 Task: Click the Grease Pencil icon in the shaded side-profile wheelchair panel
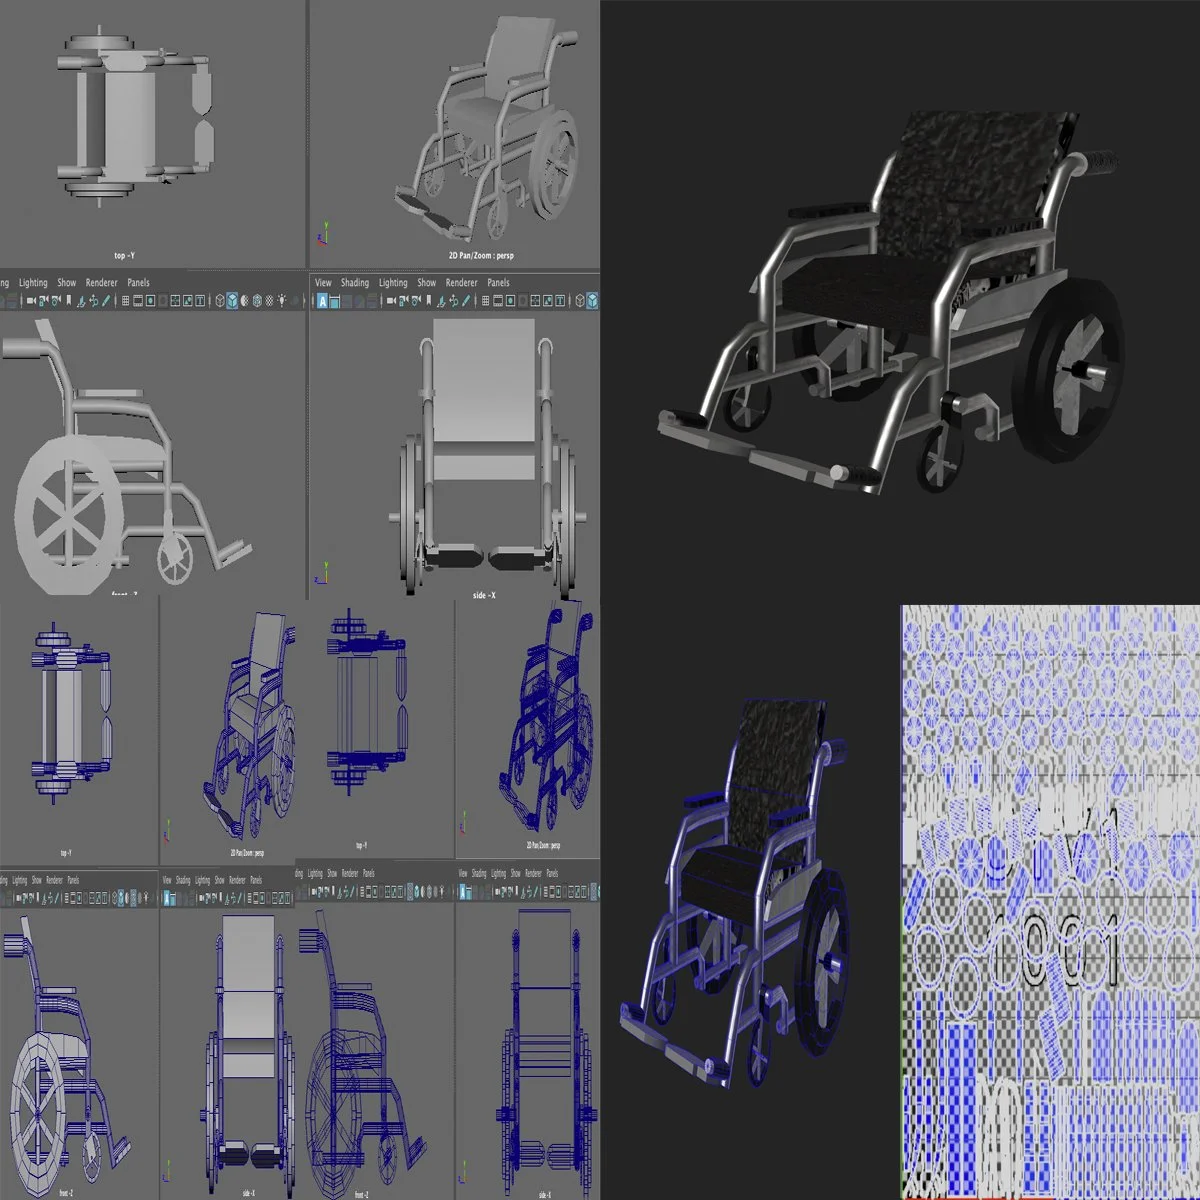point(105,301)
